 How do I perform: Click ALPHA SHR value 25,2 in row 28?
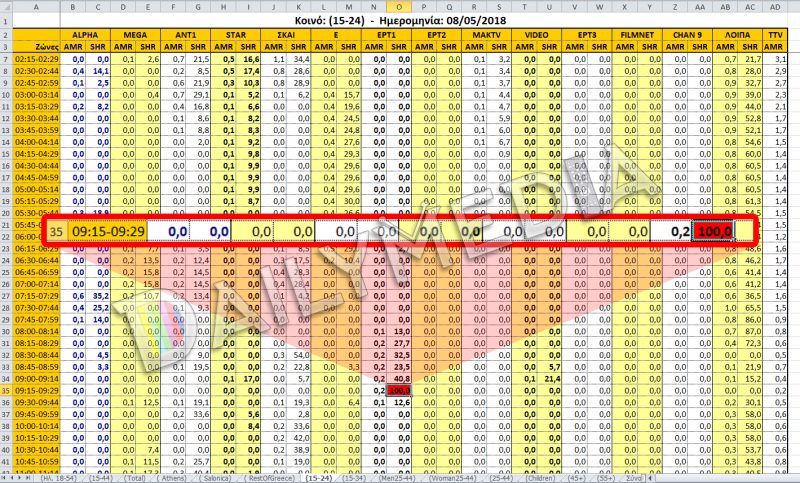pos(98,308)
